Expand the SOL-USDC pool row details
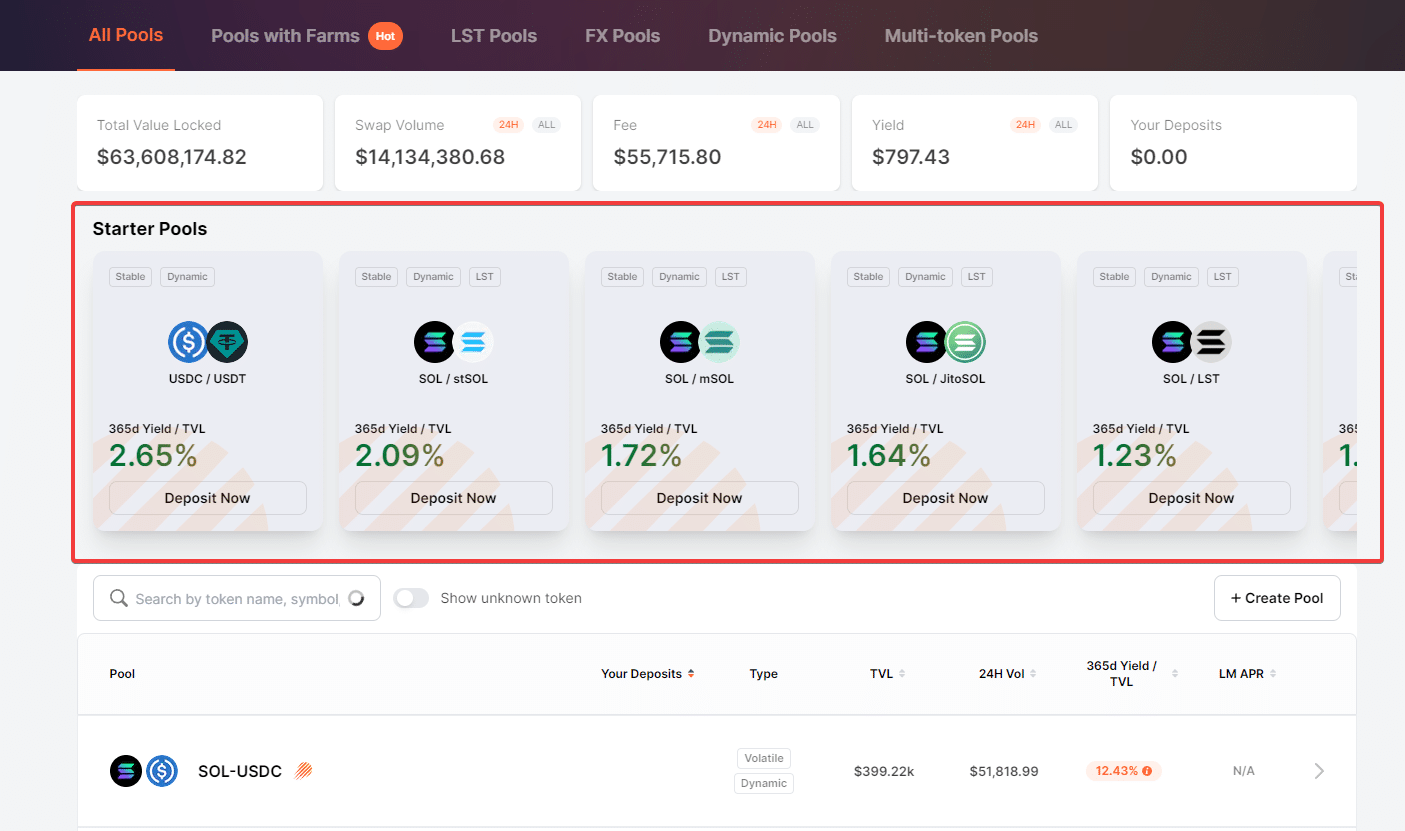 1318,770
